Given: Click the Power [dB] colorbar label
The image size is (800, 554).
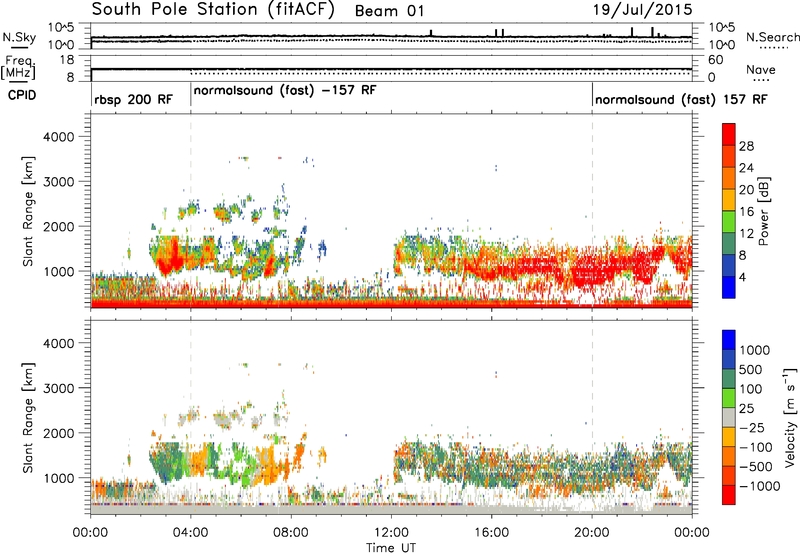Looking at the screenshot, I should (x=764, y=211).
